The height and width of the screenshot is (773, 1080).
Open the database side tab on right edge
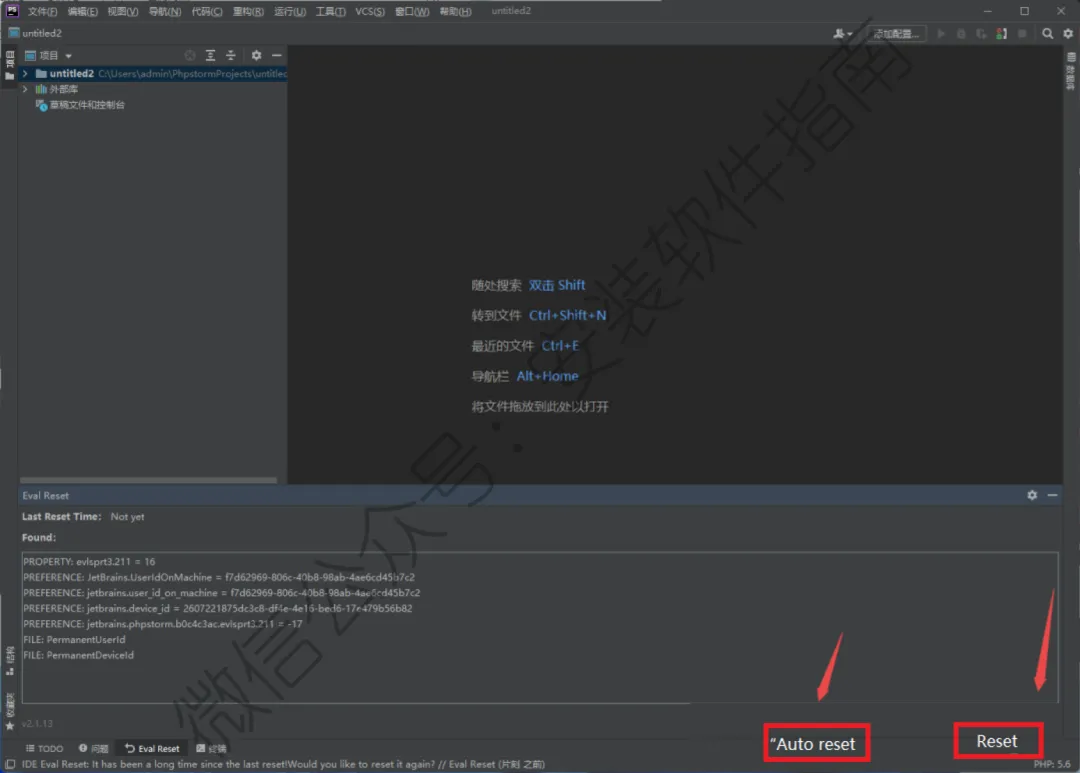(1071, 71)
